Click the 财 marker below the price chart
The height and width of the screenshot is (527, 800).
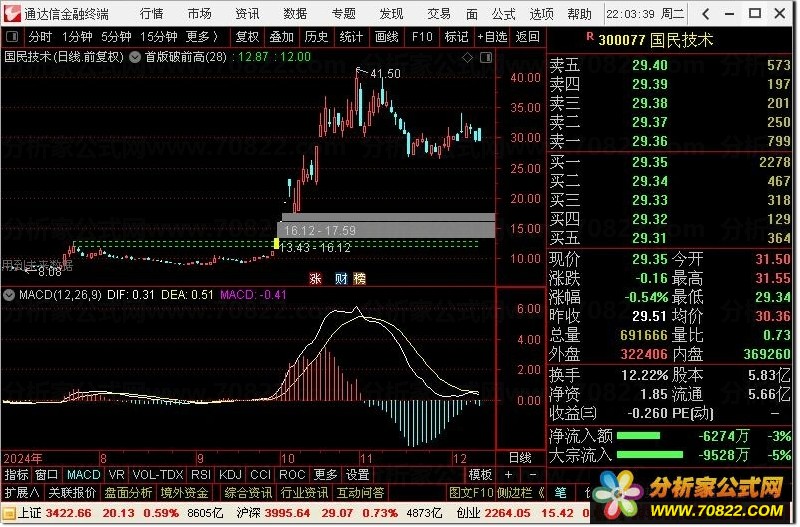341,279
